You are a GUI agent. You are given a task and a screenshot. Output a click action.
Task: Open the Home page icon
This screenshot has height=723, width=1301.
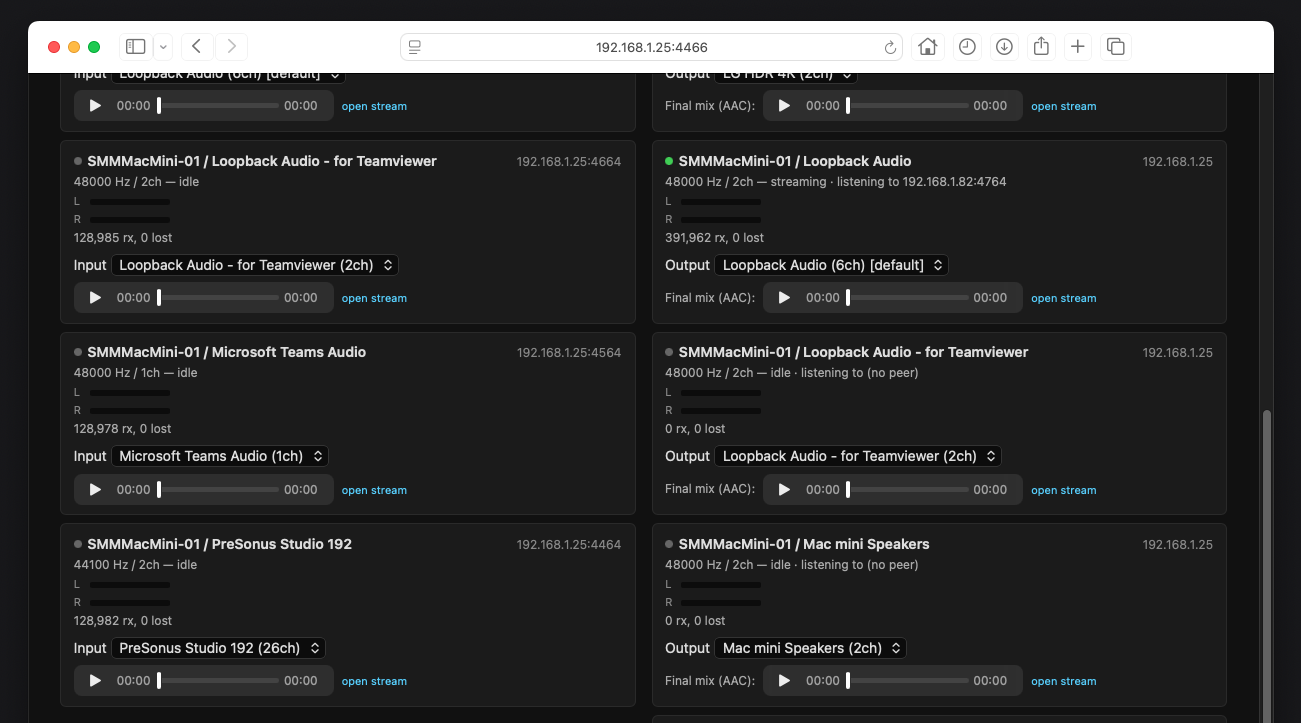(x=928, y=46)
